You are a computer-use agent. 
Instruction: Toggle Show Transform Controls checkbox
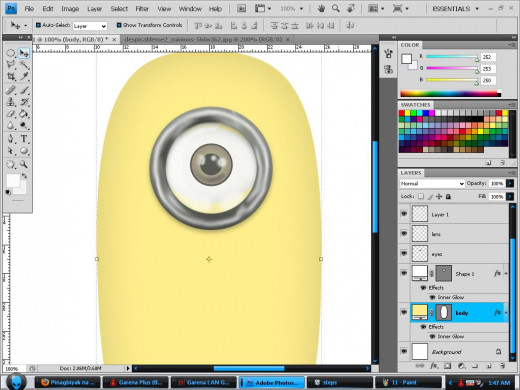point(119,25)
